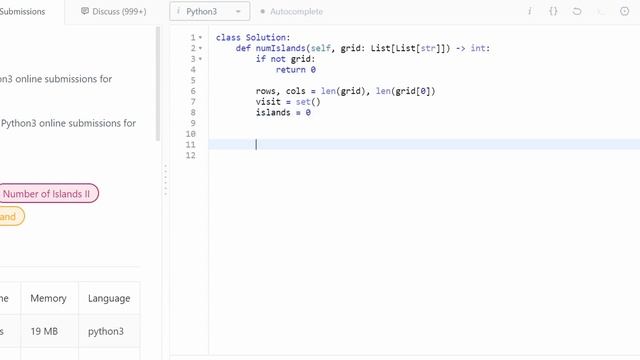Click the left panel vertical scrollbar
The width and height of the screenshot is (640, 360).
point(158,84)
